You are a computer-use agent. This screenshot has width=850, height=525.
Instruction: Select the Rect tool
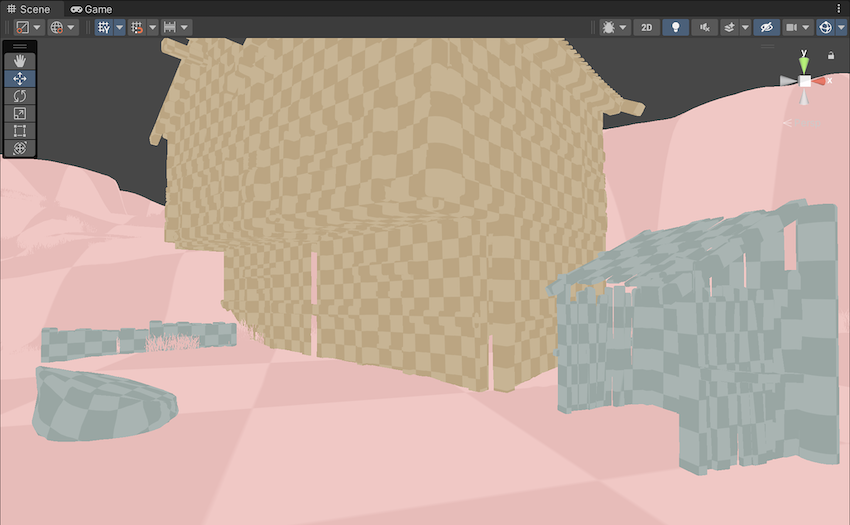(20, 130)
